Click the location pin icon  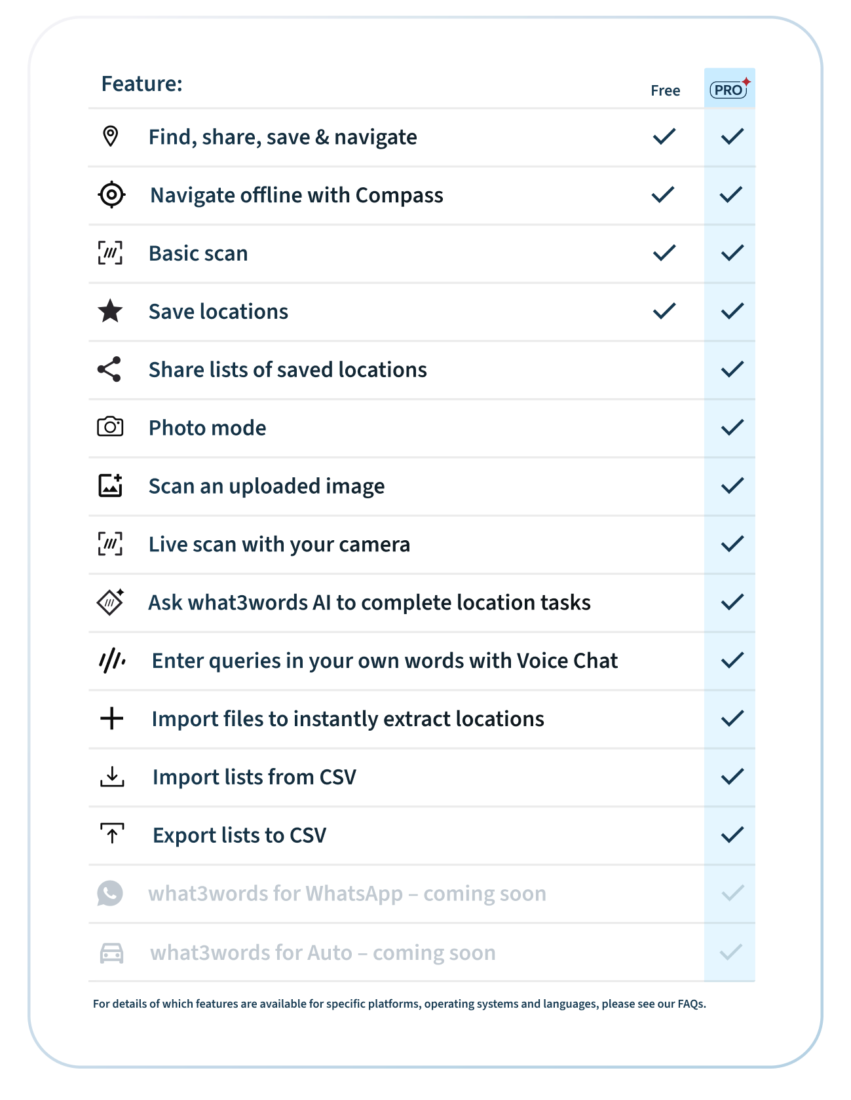point(111,136)
